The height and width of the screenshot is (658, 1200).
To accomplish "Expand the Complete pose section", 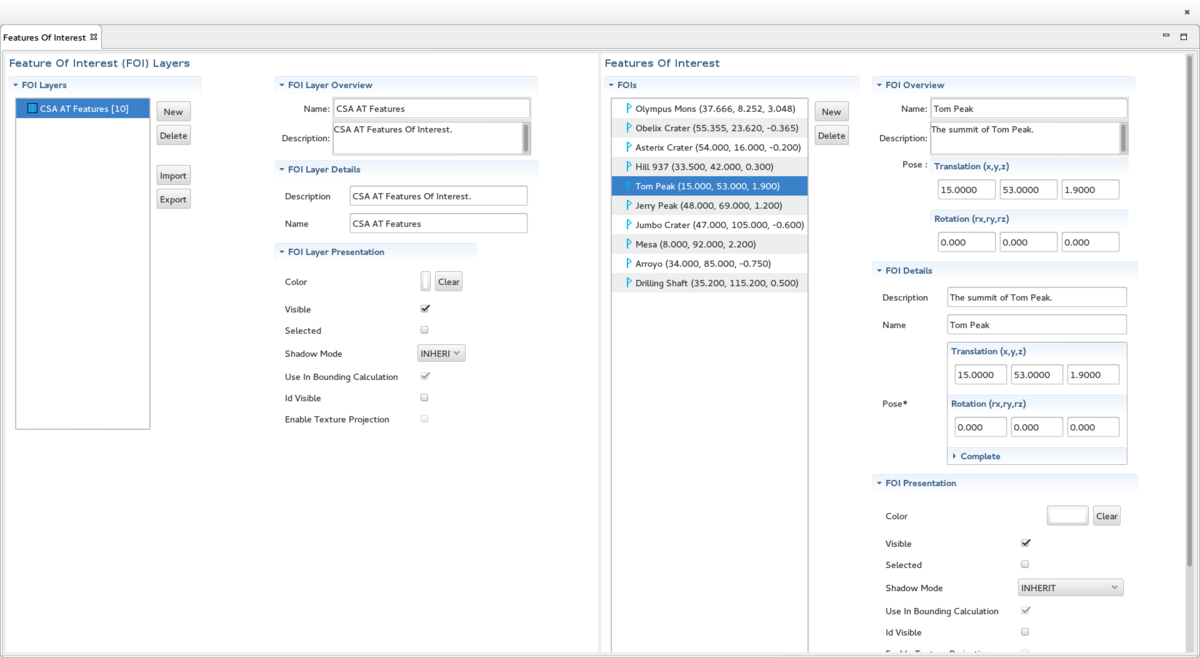I will tap(979, 455).
